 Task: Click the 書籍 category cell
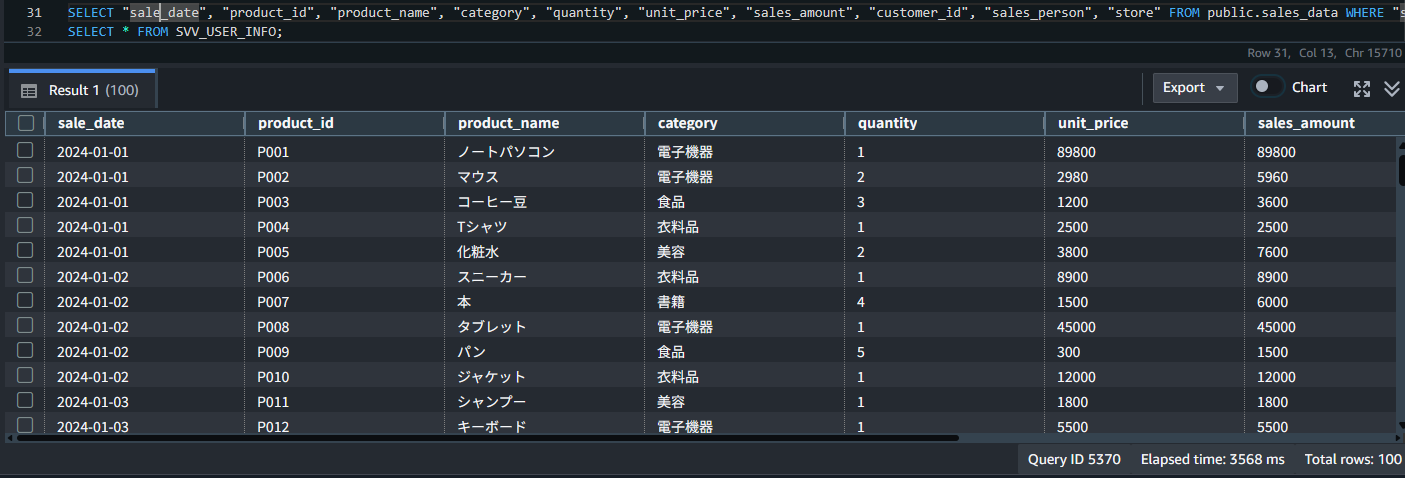click(x=745, y=302)
